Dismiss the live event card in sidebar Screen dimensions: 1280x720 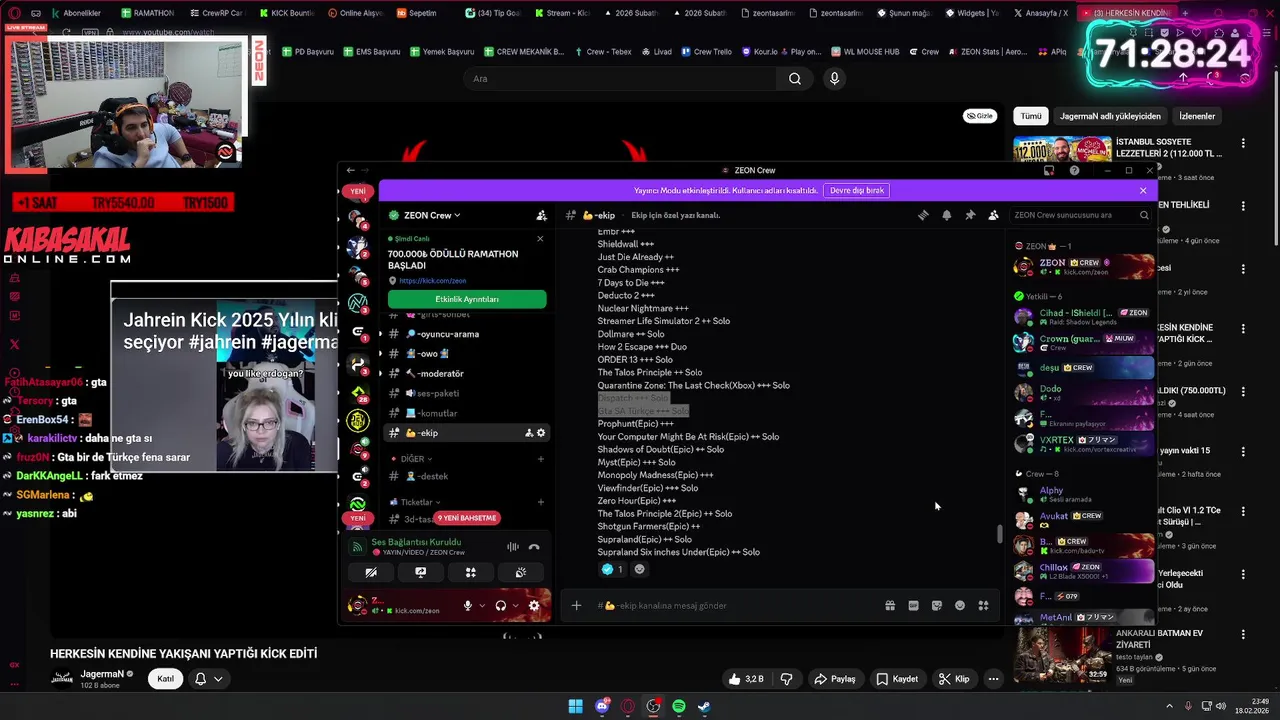[x=540, y=238]
